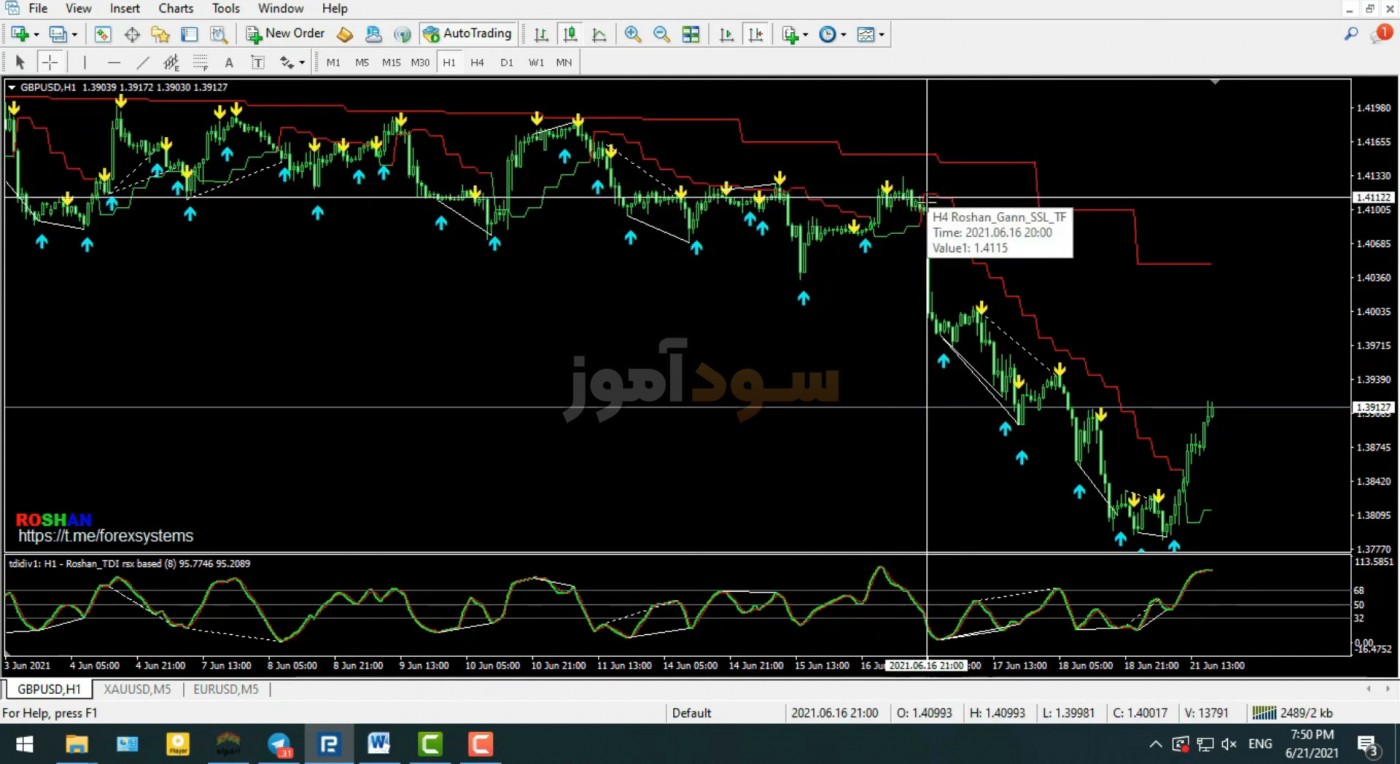Toggle the Data Window icon
Screen dimensions: 1400x764
click(132, 34)
